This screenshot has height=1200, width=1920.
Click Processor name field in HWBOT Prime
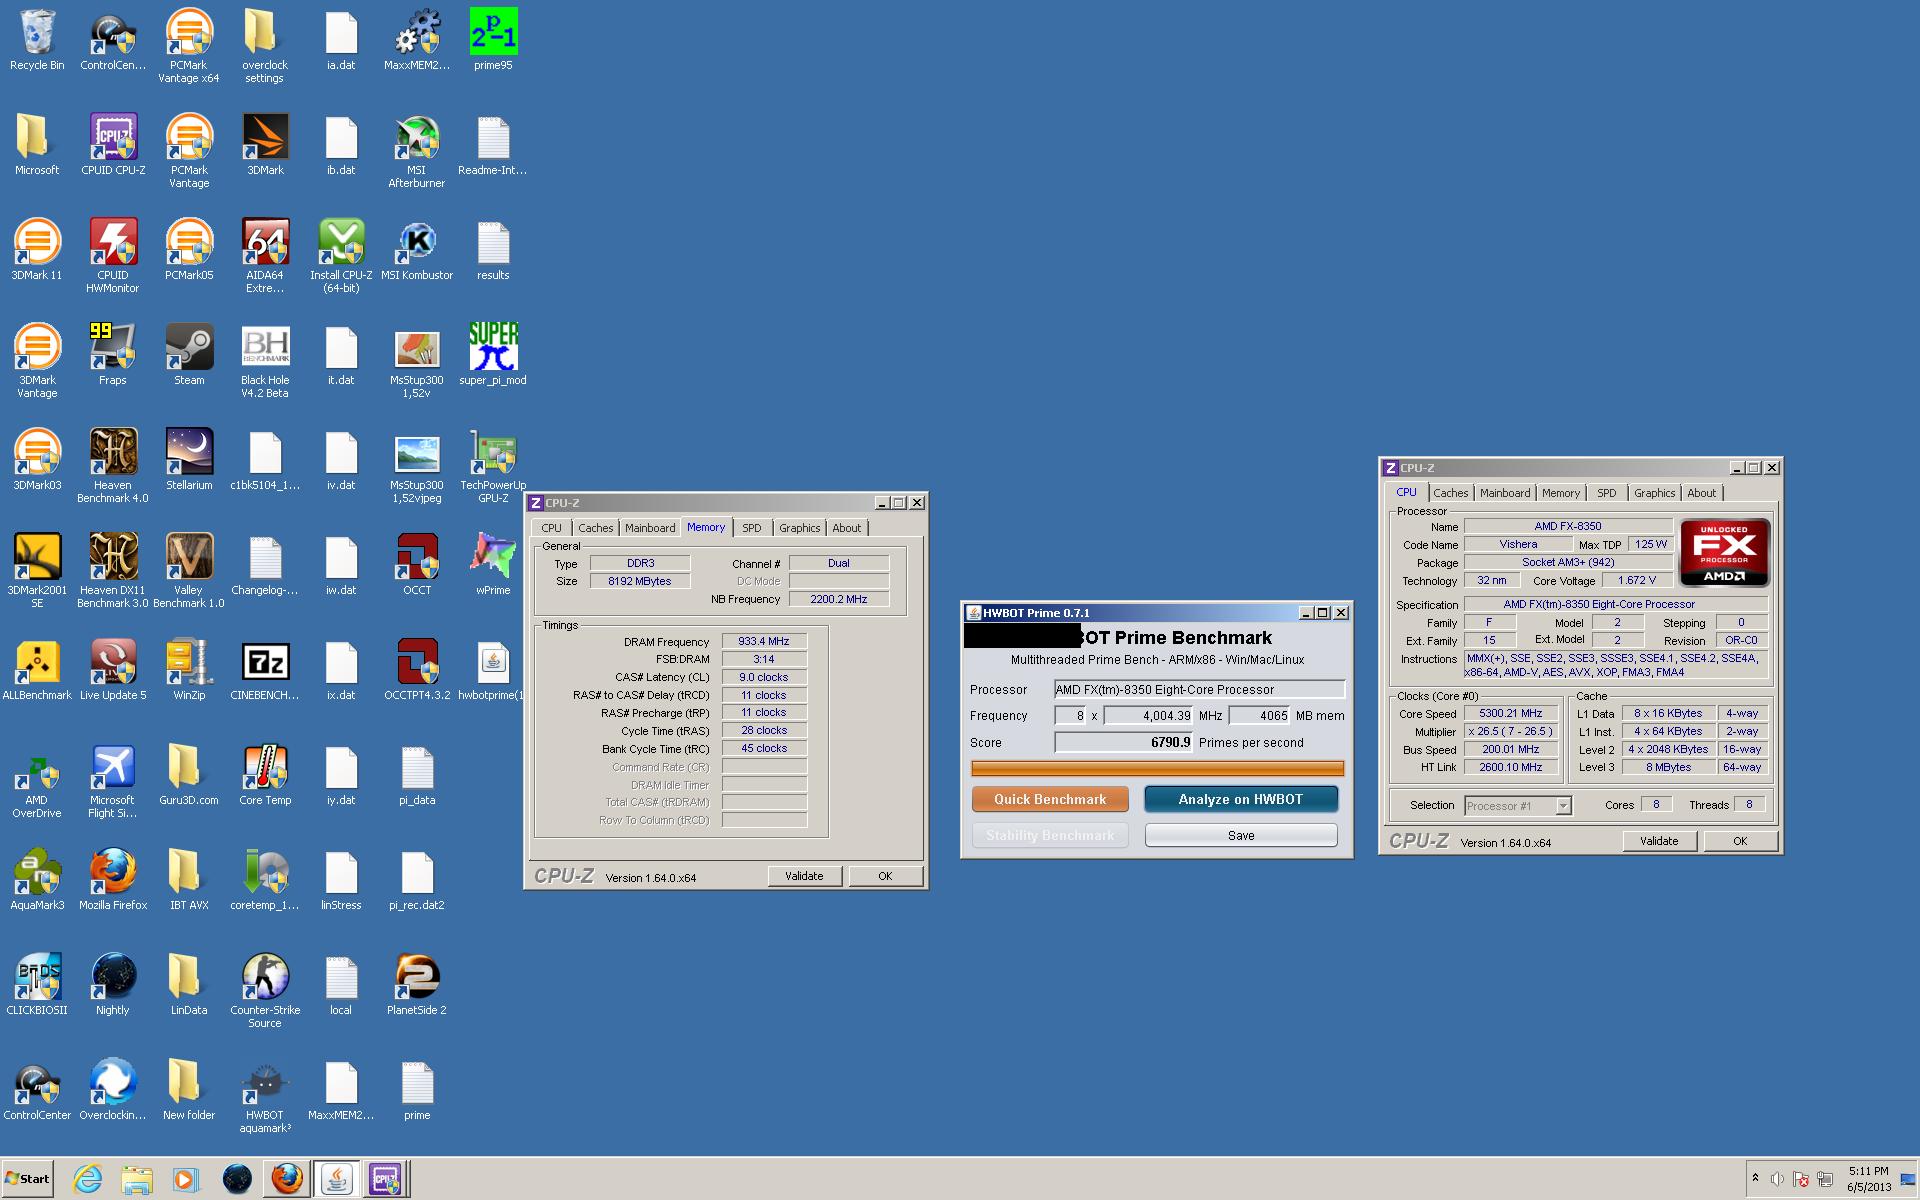[x=1199, y=689]
